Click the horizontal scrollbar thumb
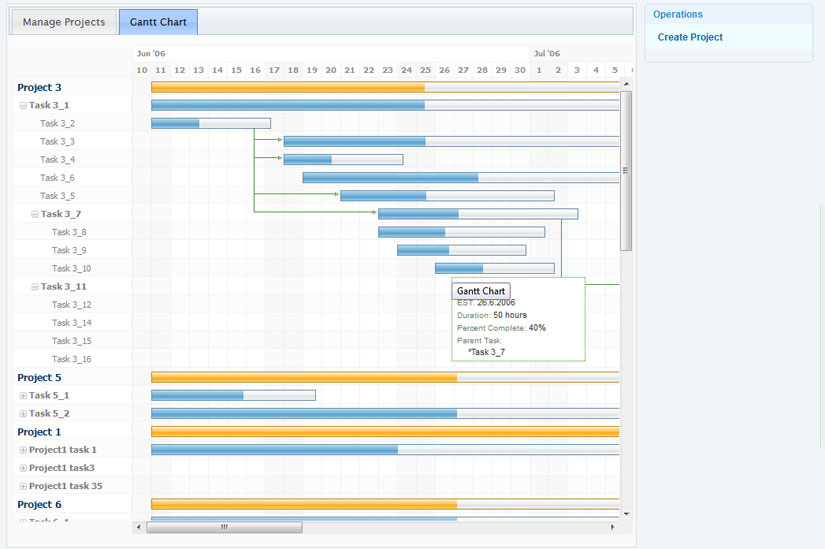 tap(224, 526)
